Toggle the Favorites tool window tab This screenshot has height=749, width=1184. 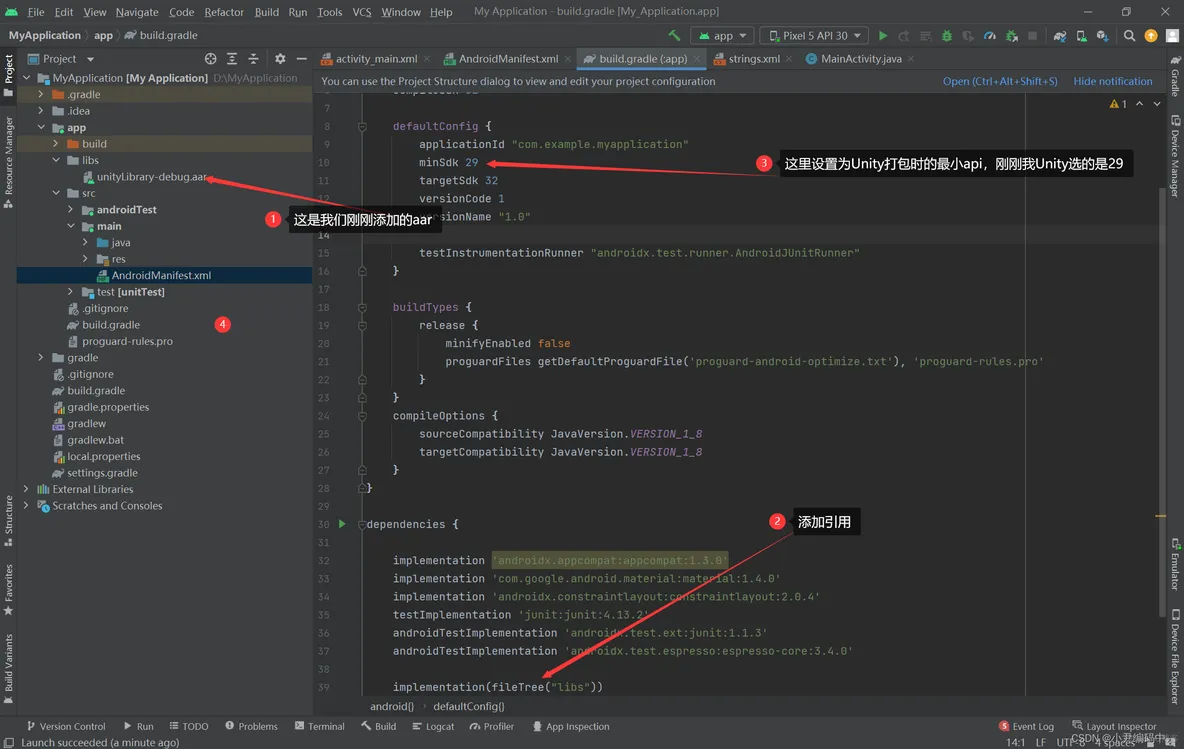point(8,589)
